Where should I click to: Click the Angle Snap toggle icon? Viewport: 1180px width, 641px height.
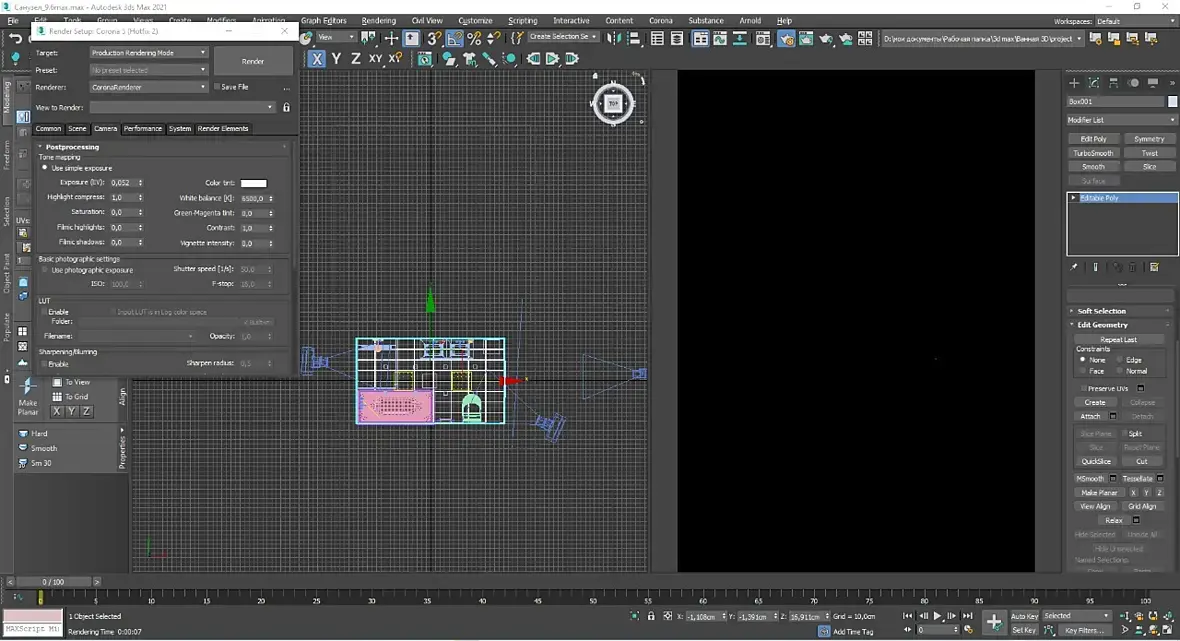455,38
